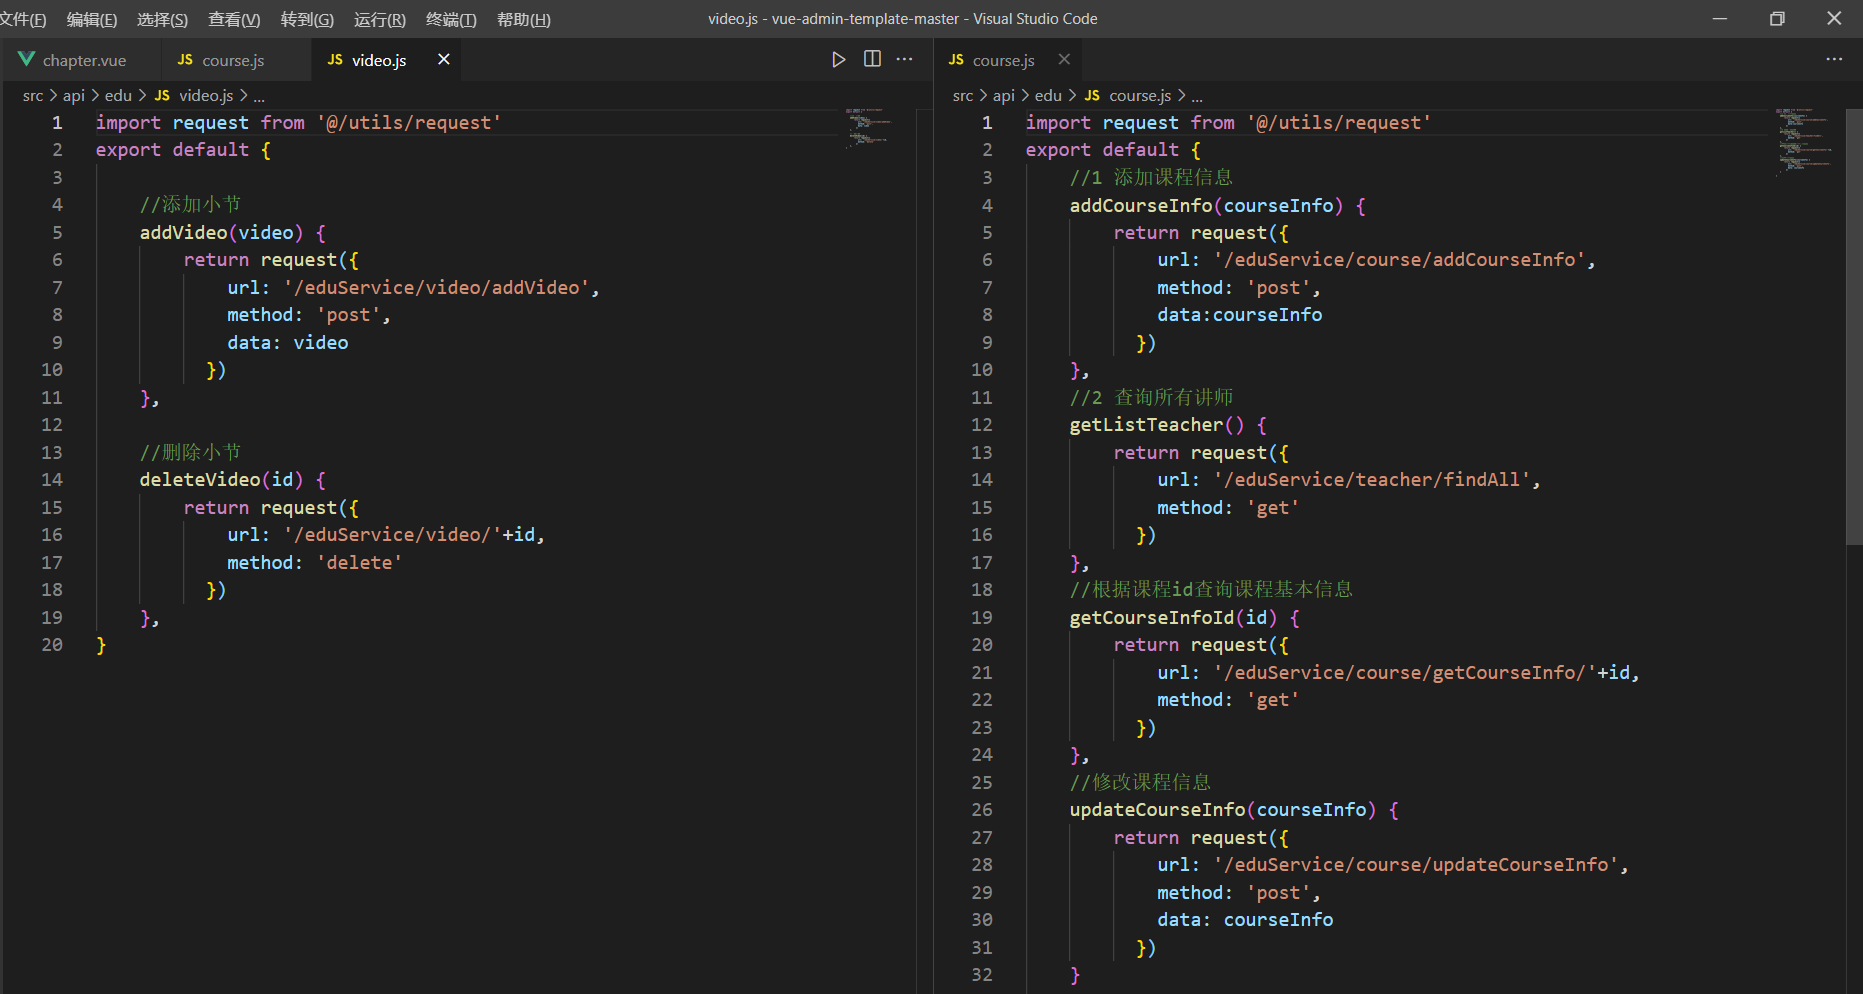This screenshot has height=994, width=1863.
Task: Click line number 5 in video.js
Action: (57, 232)
